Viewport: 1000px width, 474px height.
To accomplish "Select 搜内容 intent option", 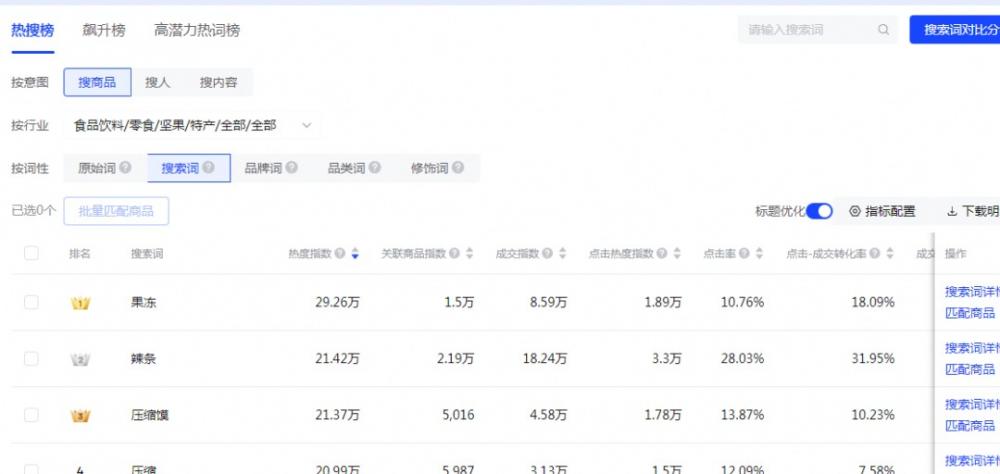I will tap(218, 82).
